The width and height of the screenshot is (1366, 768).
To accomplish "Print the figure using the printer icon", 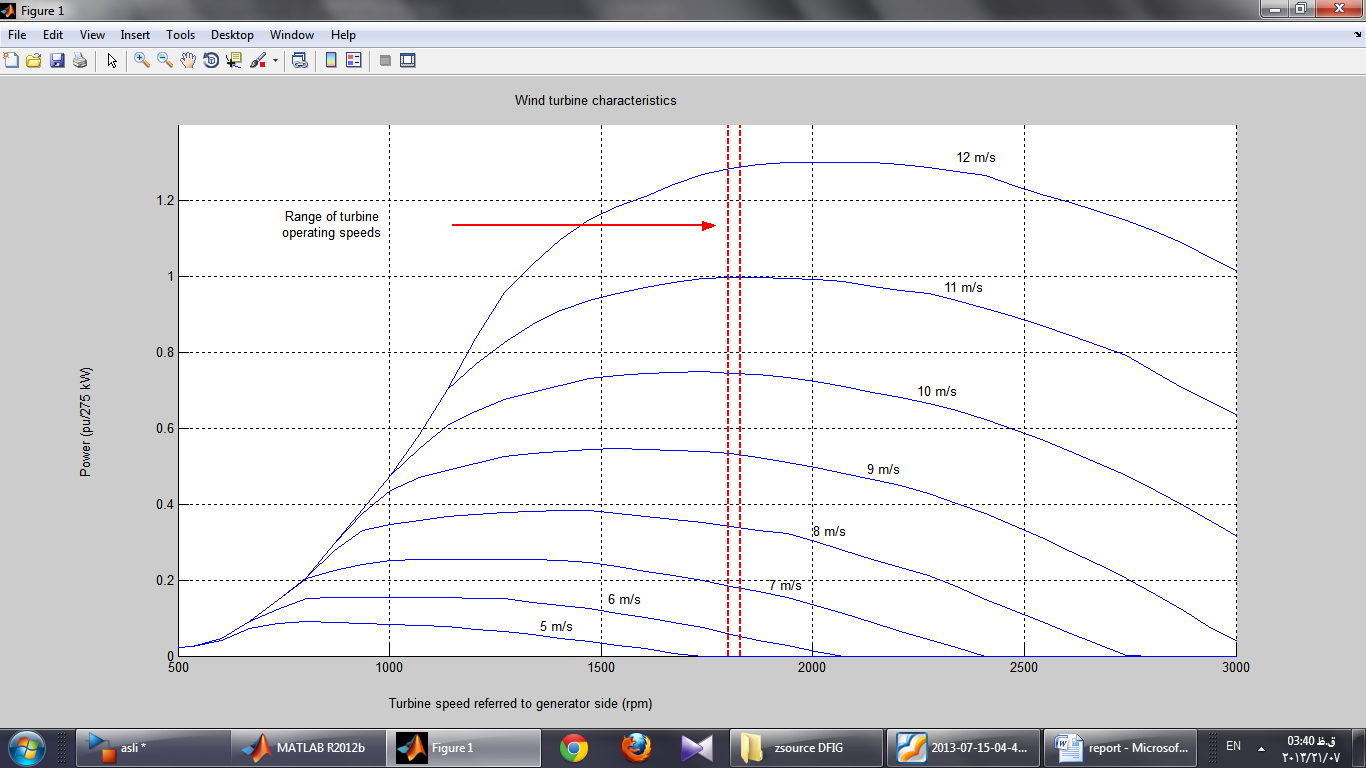I will (80, 61).
